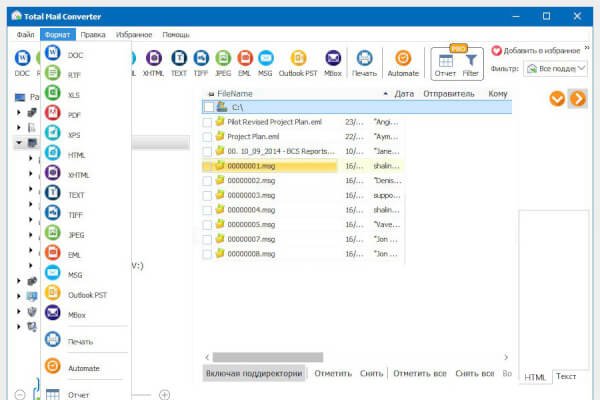Image resolution: width=600 pixels, height=400 pixels.
Task: Select XLS from the Format menu
Action: click(x=73, y=95)
